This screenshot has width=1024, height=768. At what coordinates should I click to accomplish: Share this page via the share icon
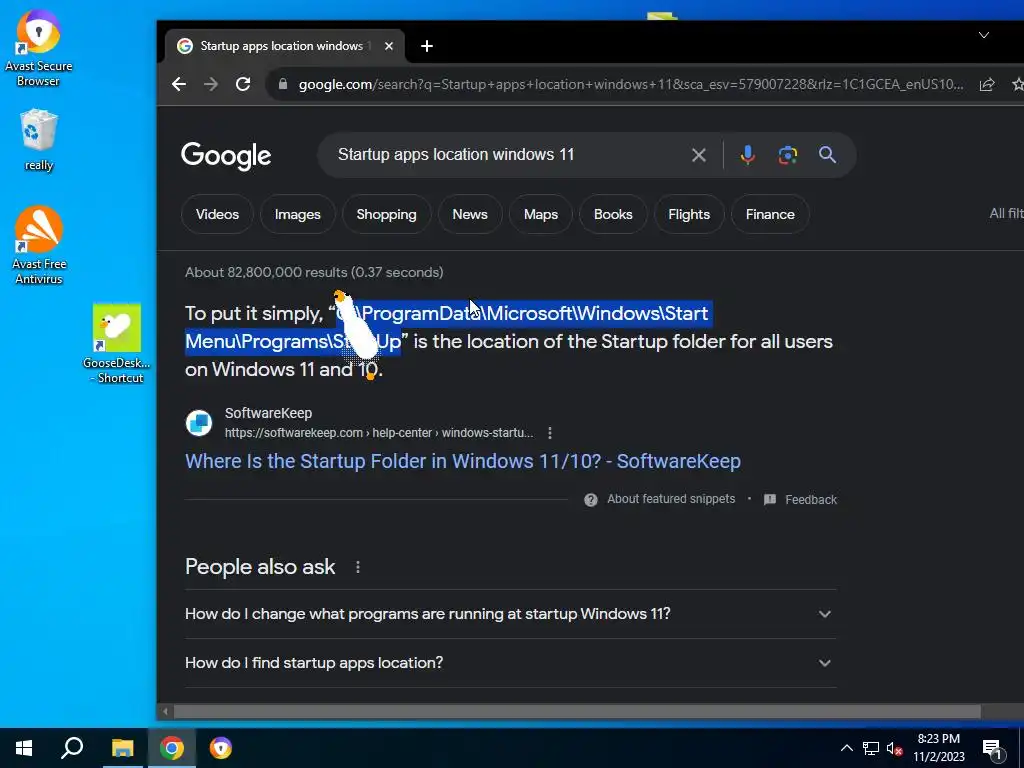tap(987, 84)
